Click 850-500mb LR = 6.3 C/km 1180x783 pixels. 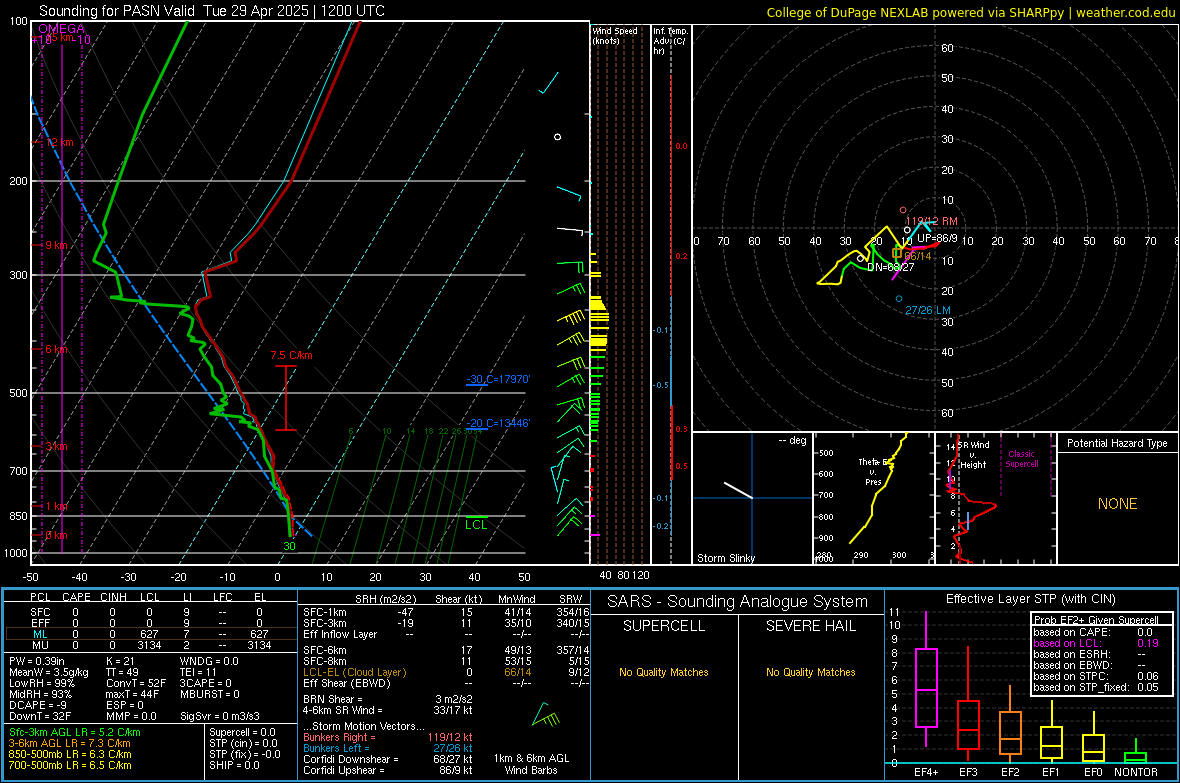click(70, 754)
